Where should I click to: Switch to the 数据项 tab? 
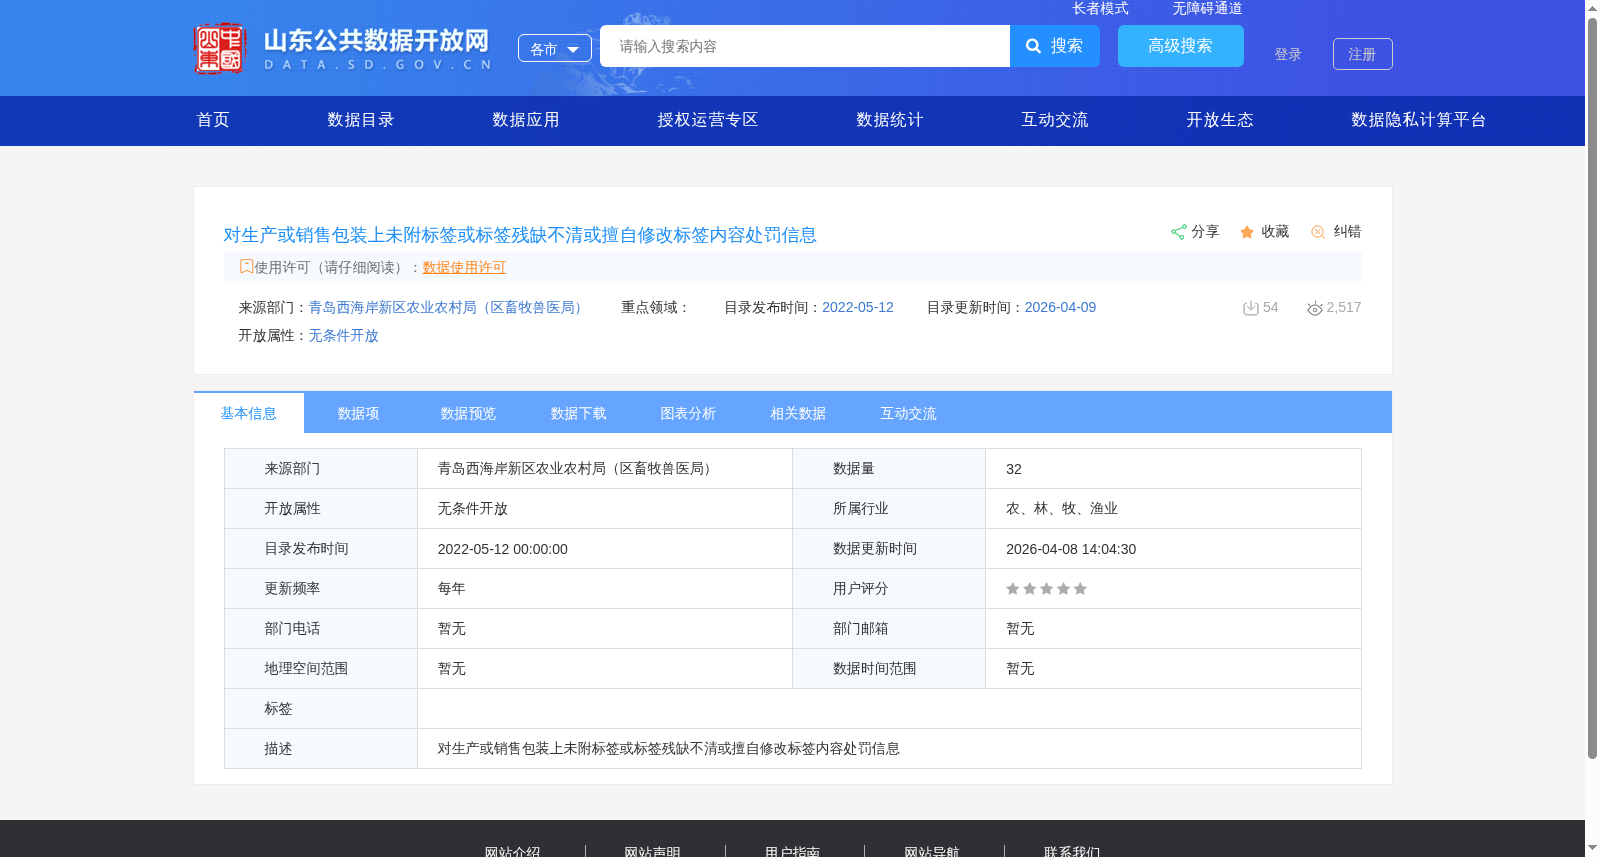359,413
